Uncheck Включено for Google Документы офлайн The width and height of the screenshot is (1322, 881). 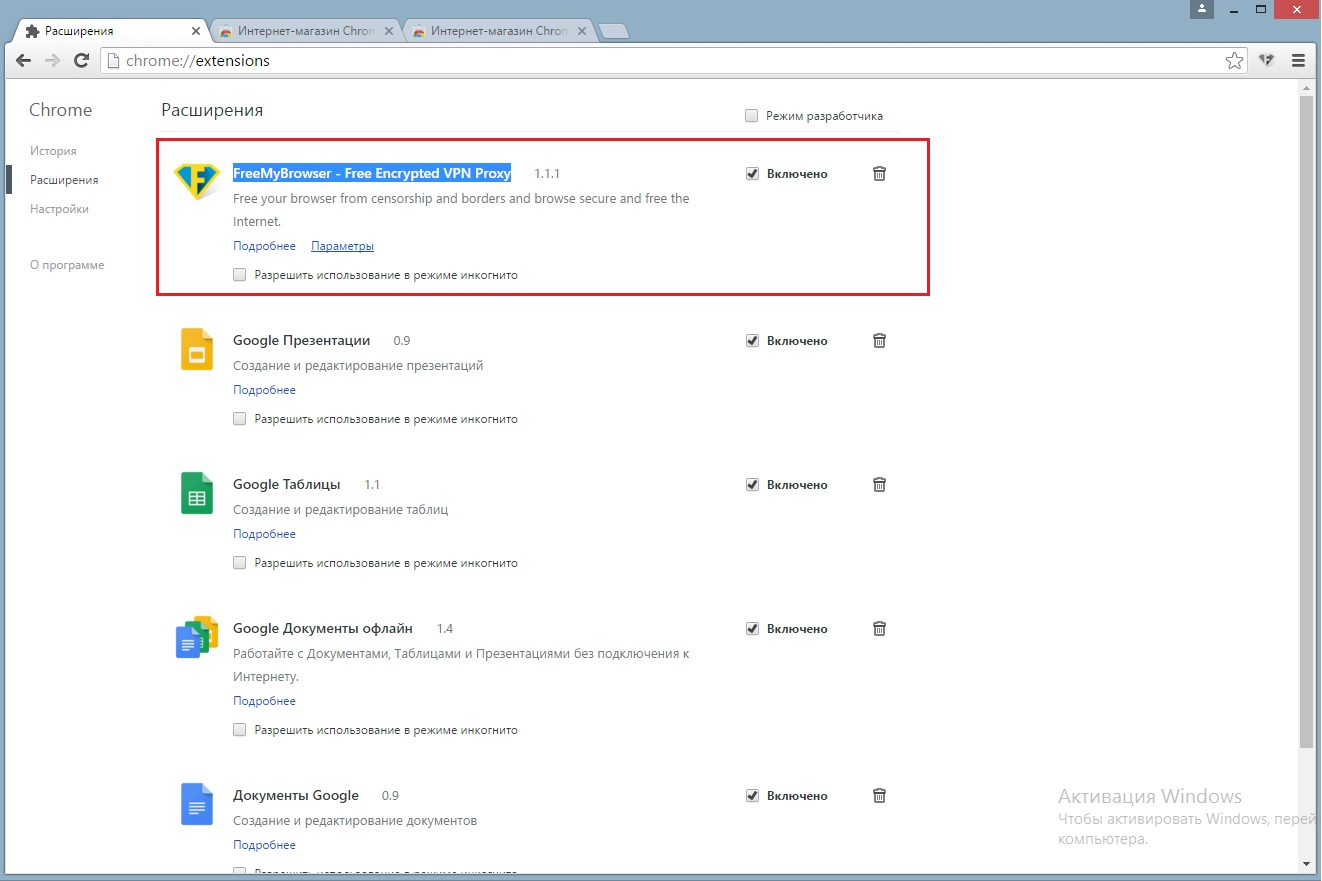click(752, 629)
